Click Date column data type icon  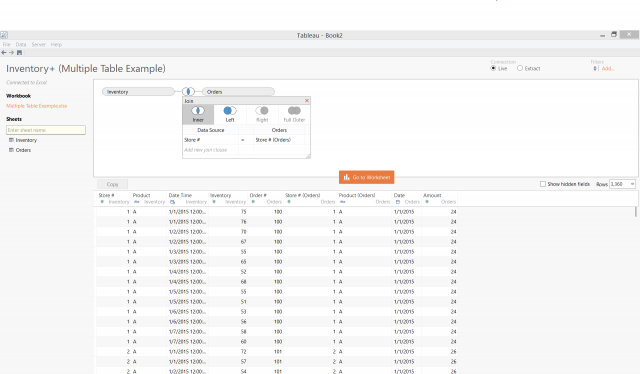[x=398, y=202]
